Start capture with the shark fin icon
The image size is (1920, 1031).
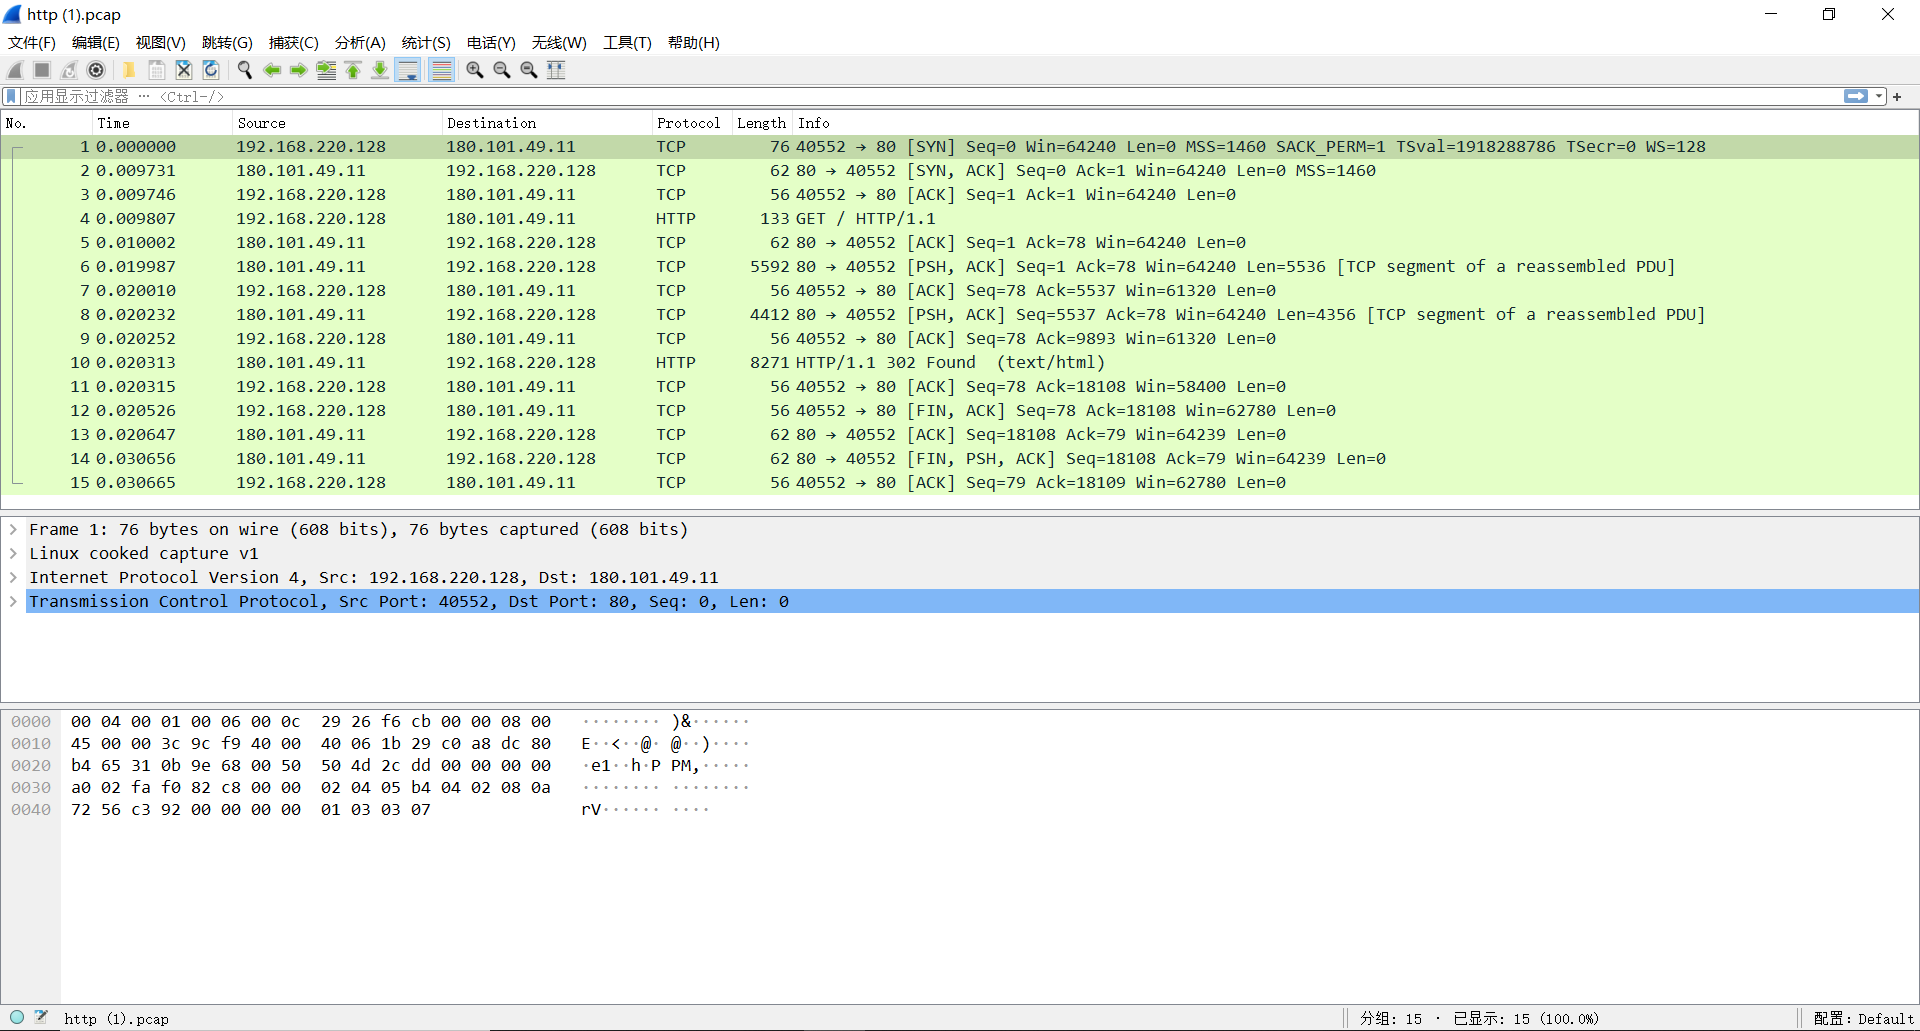click(x=15, y=70)
